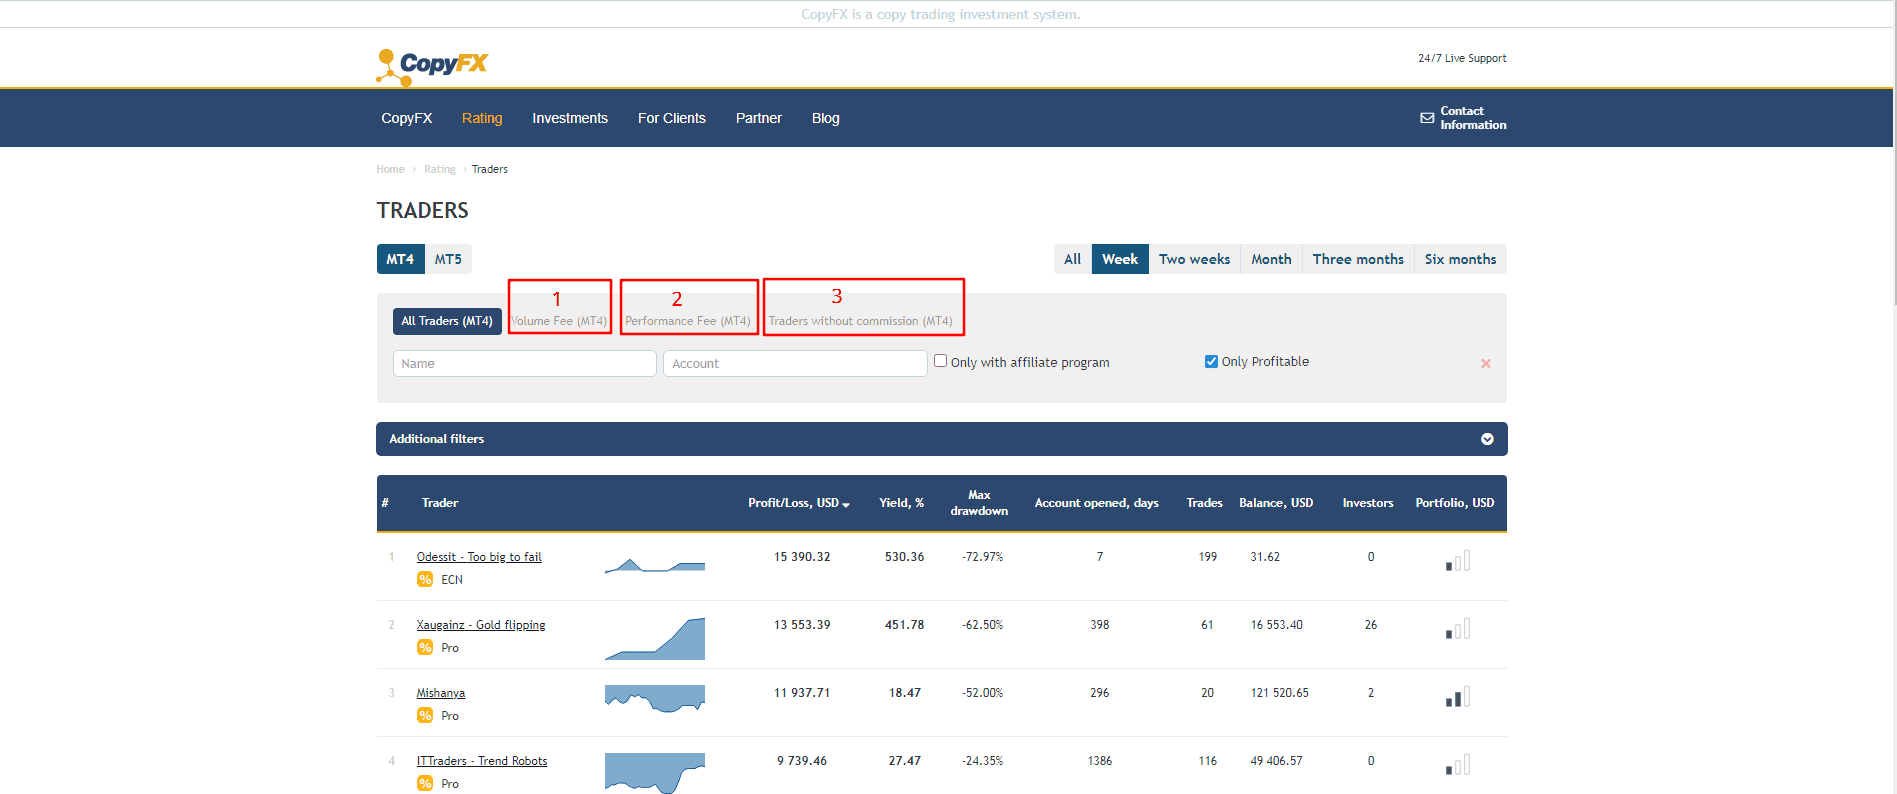Focus the Account search field

point(795,363)
